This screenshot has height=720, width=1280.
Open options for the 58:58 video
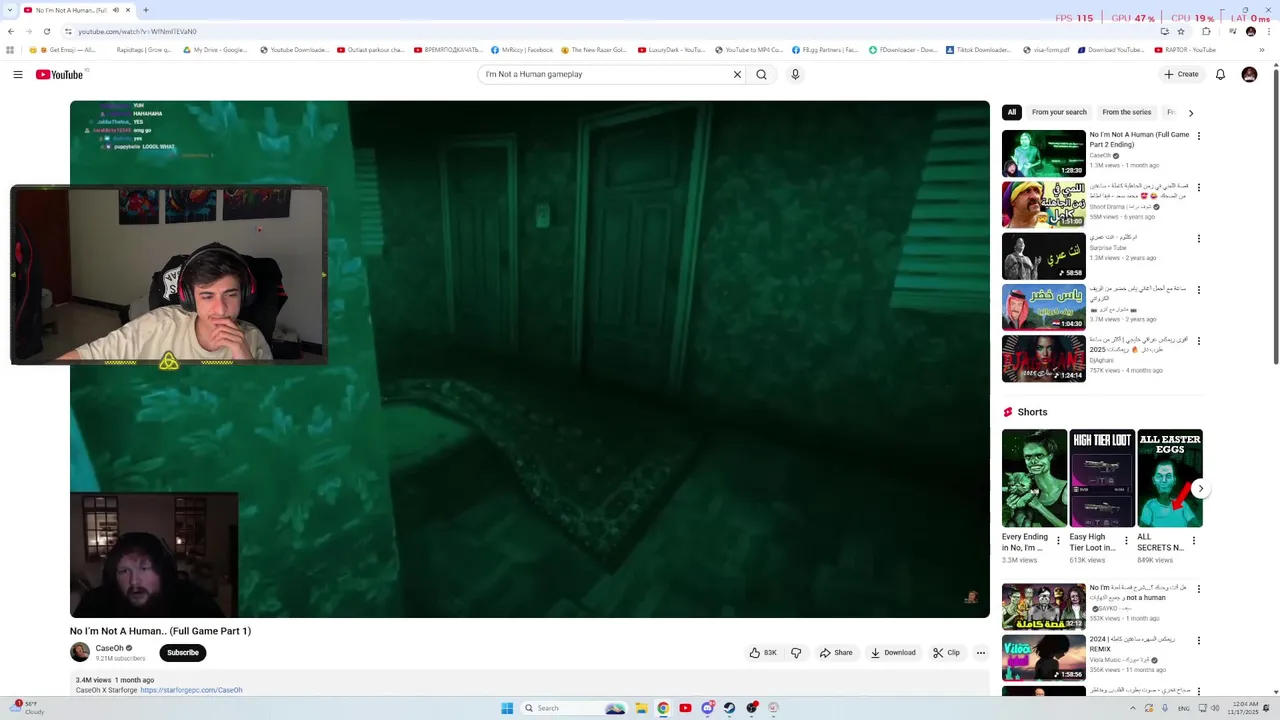coord(1199,239)
